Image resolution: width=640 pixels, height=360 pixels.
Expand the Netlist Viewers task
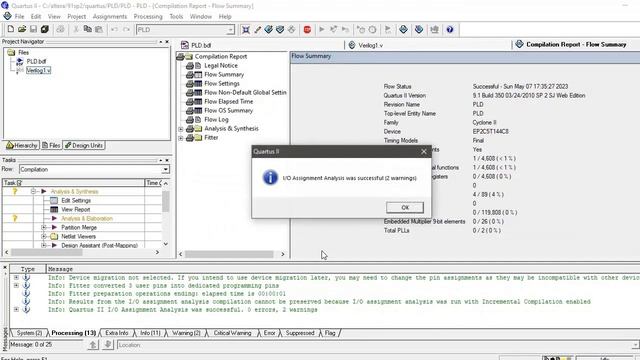[x=44, y=236]
